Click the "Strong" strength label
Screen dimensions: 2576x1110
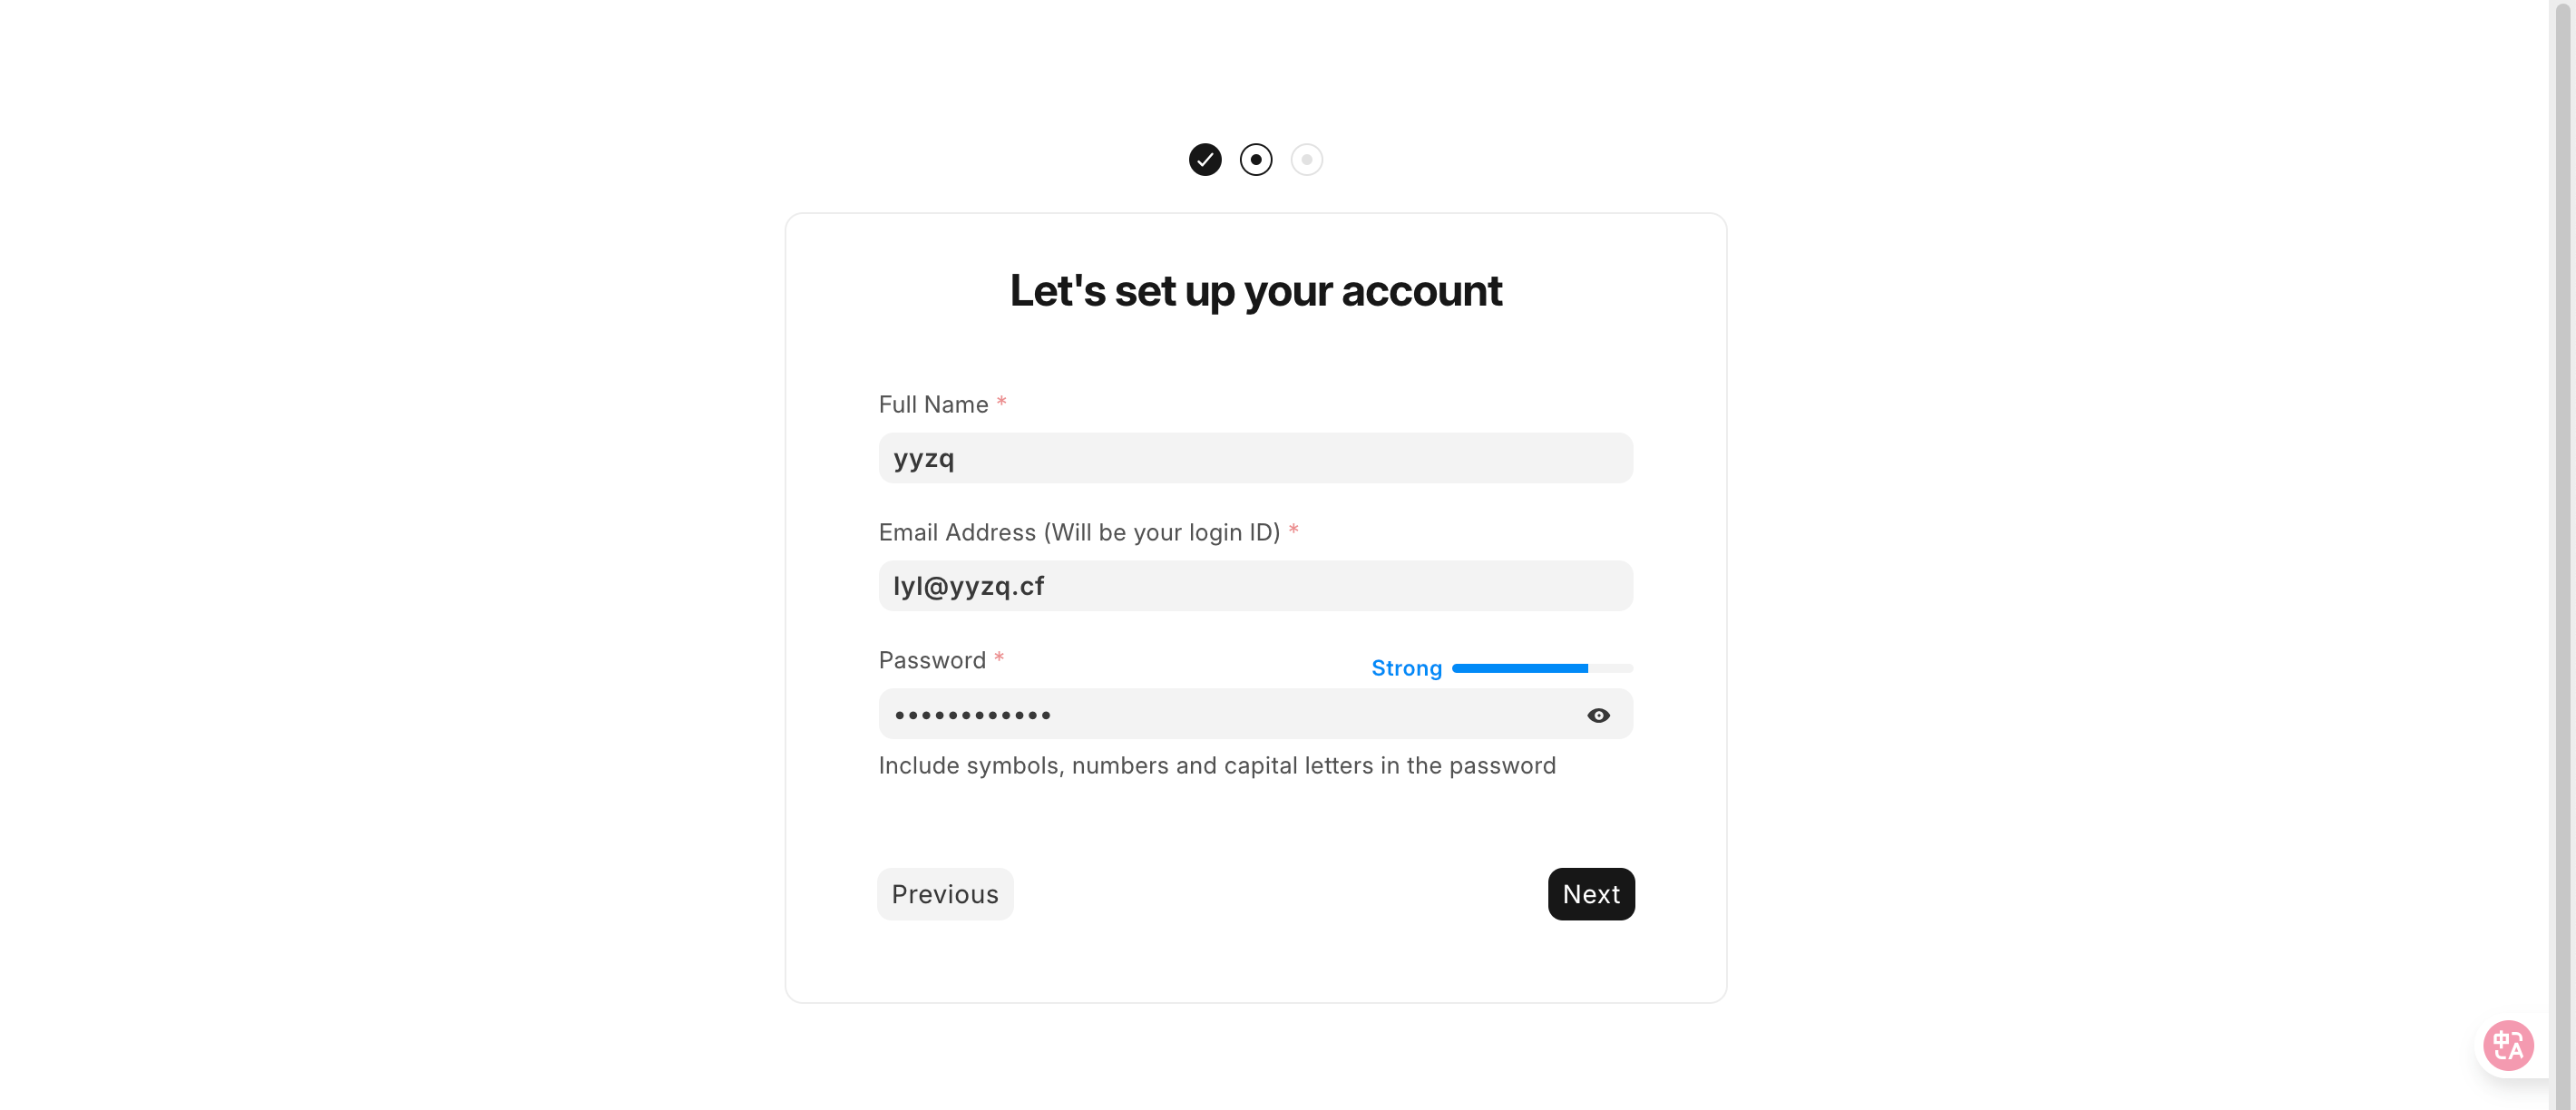point(1406,668)
